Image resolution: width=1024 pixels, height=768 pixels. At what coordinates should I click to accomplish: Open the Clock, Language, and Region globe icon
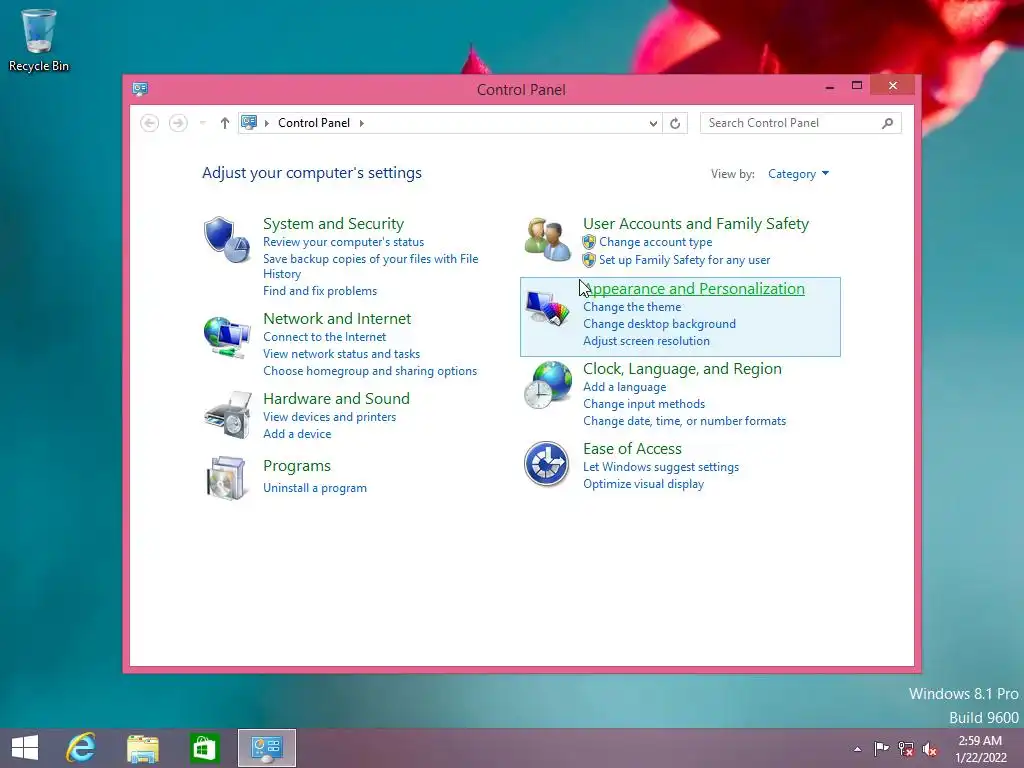[x=547, y=385]
